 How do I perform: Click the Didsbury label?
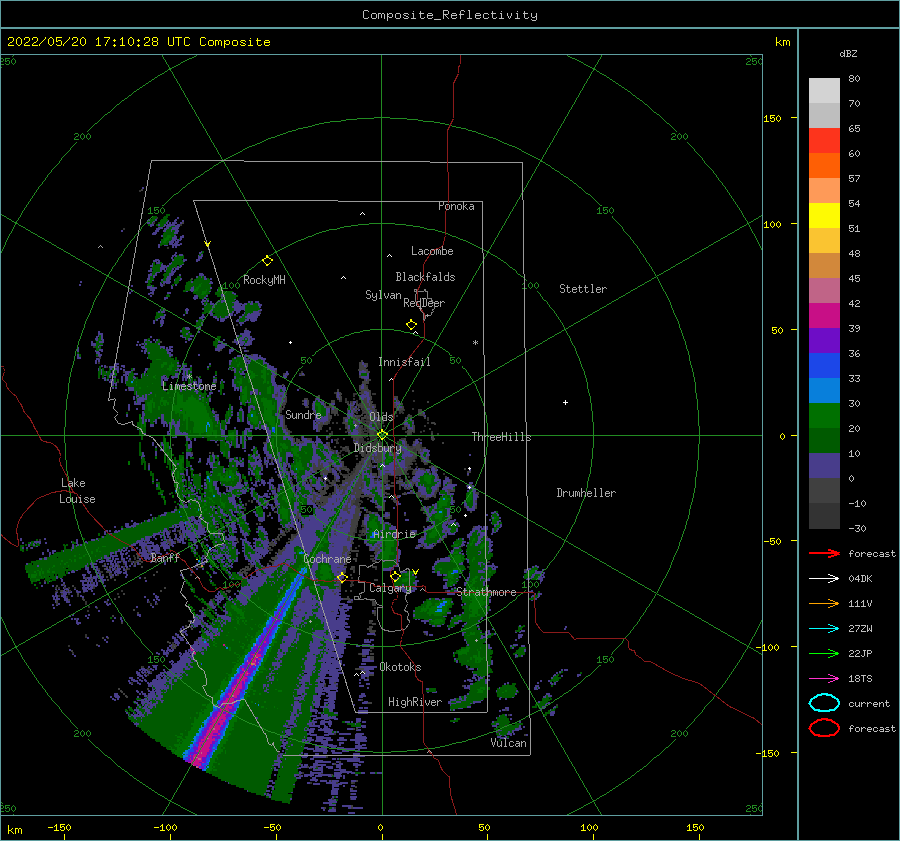click(377, 448)
